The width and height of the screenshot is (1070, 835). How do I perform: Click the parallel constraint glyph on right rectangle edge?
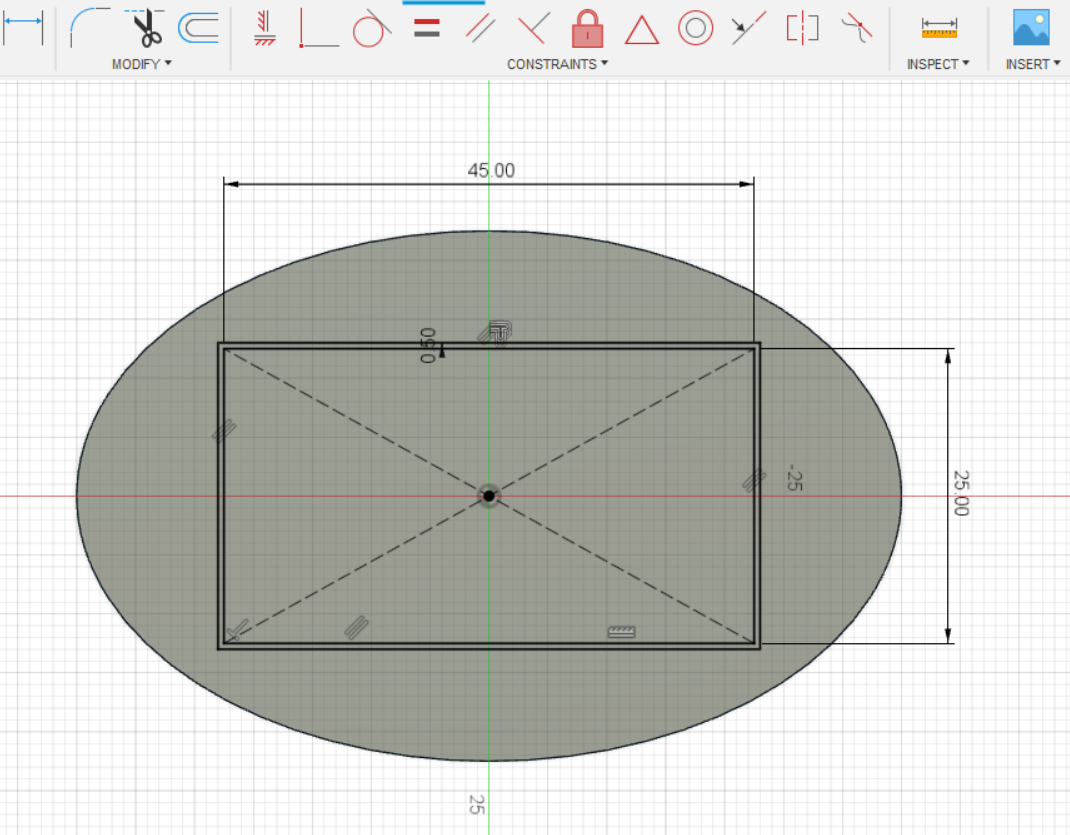(753, 480)
